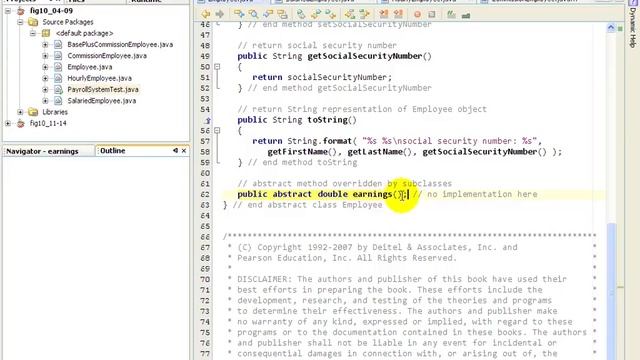Select the Source Packages label
Screen dimensions: 640x360
click(68, 22)
